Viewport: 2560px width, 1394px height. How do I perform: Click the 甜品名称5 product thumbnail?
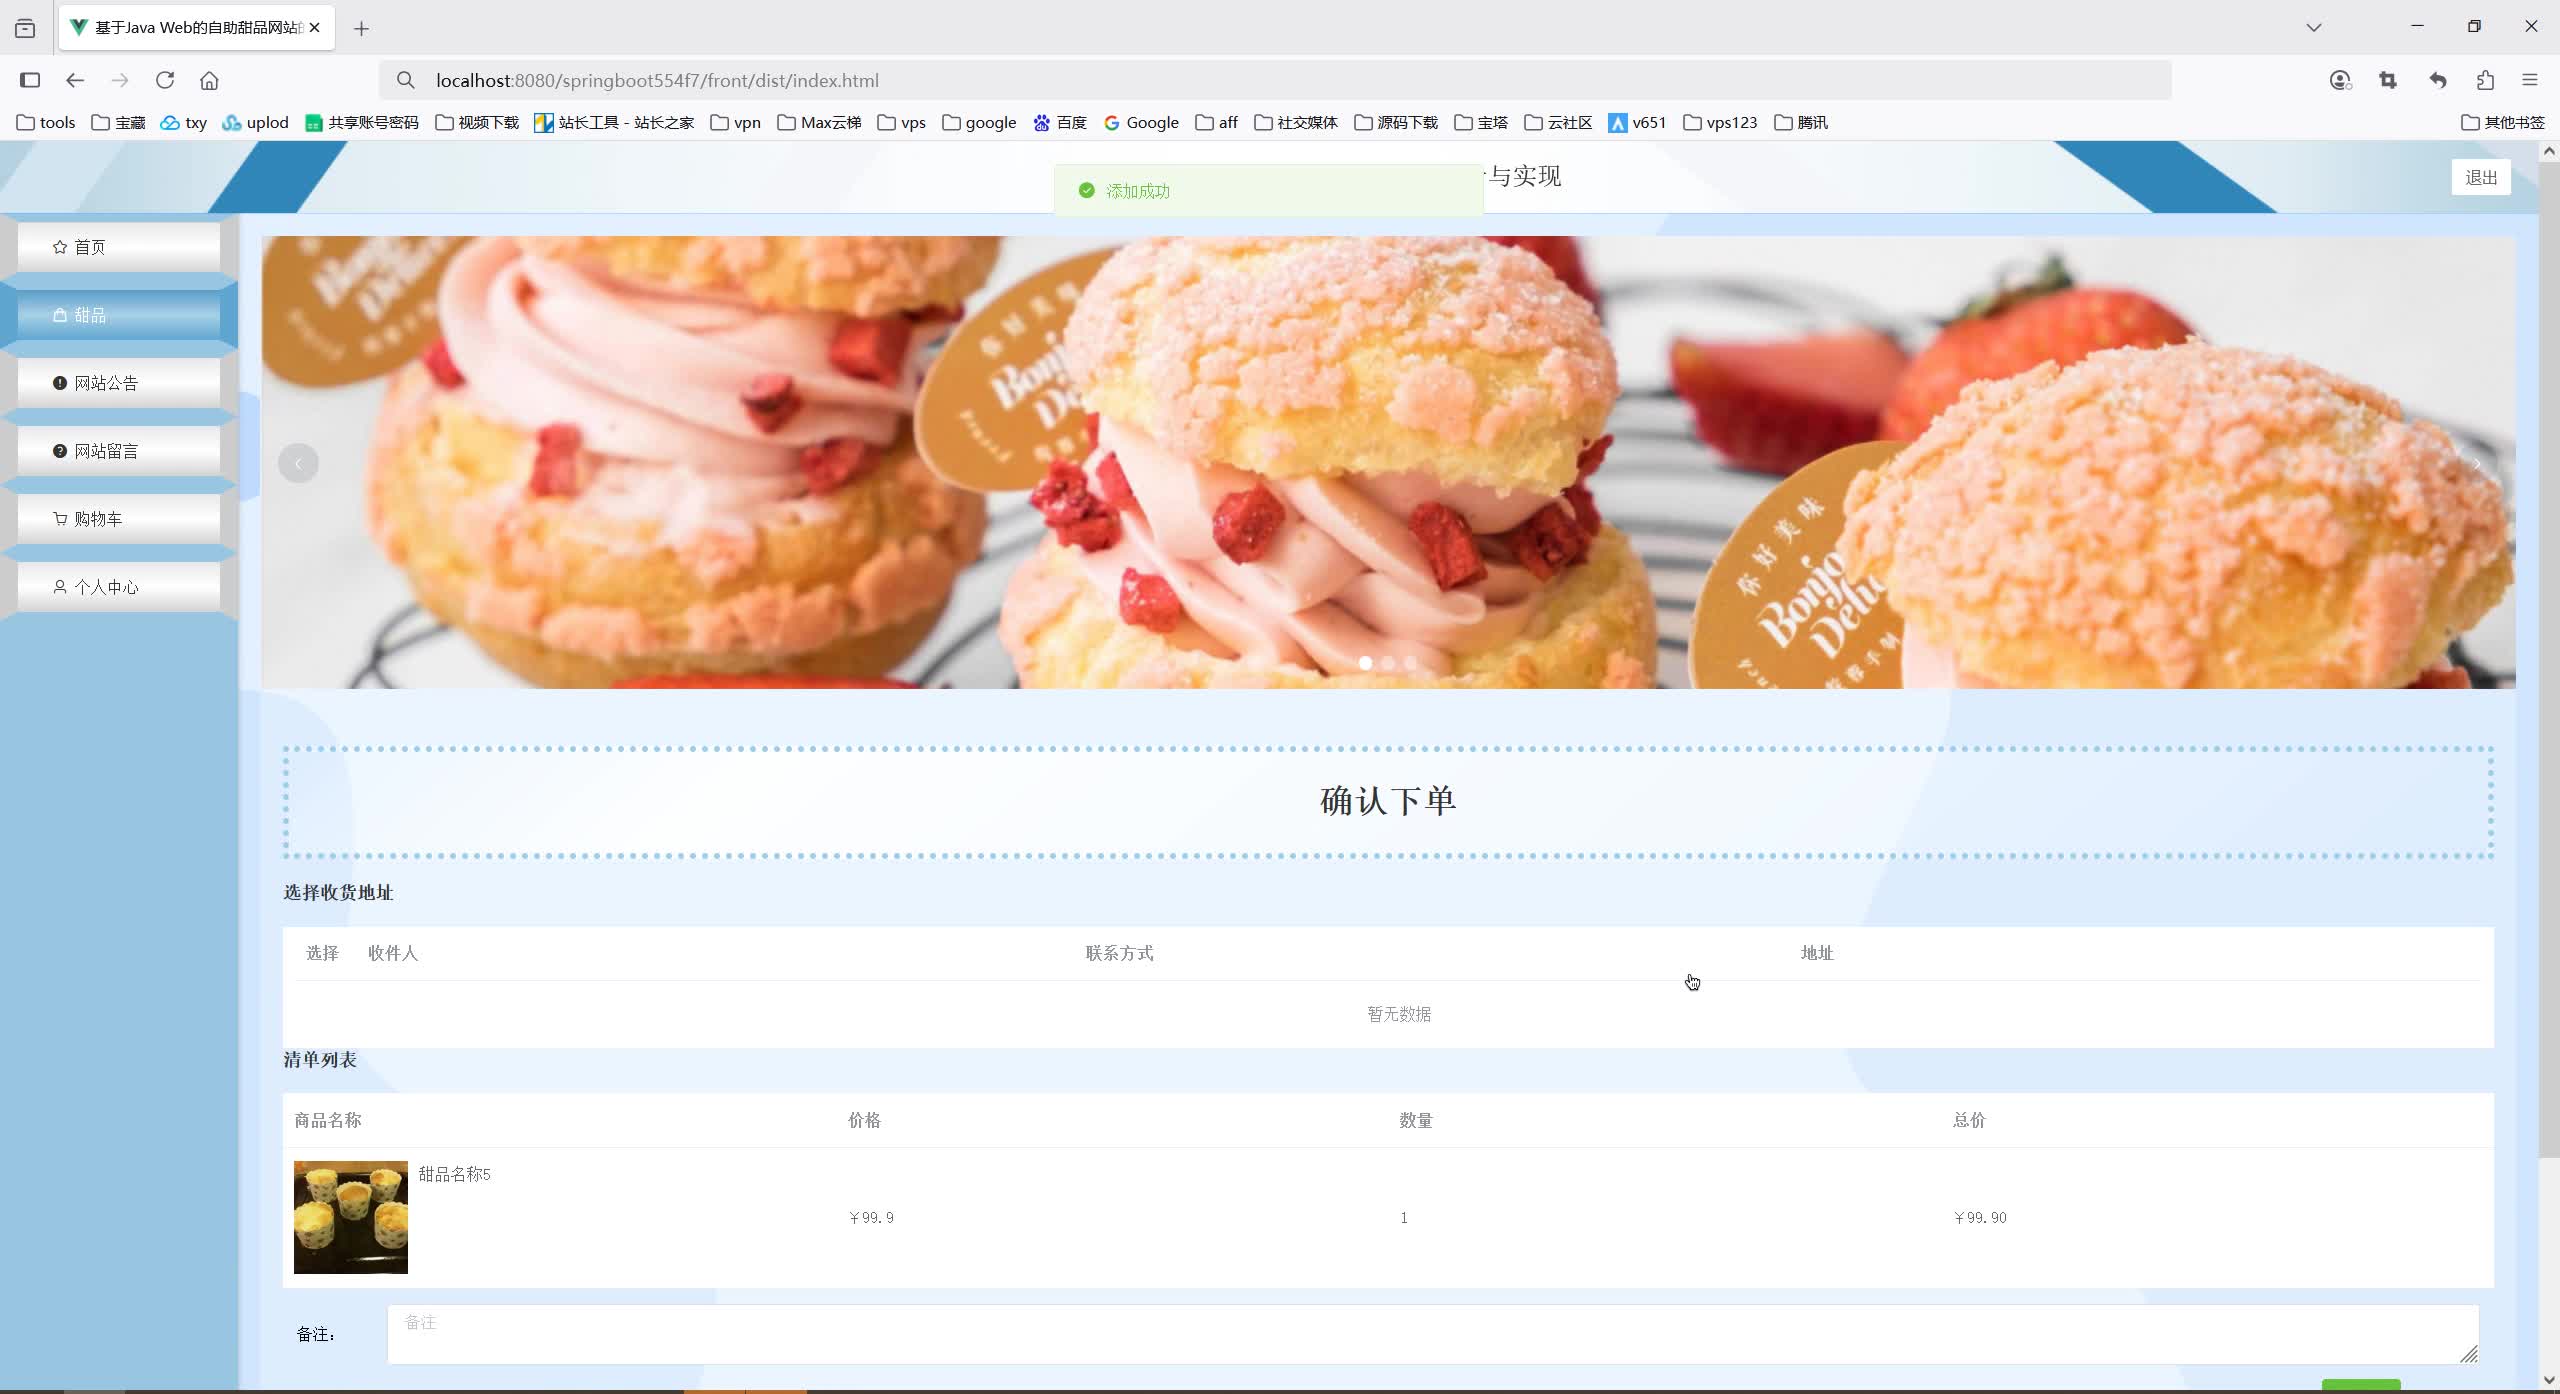coord(351,1217)
